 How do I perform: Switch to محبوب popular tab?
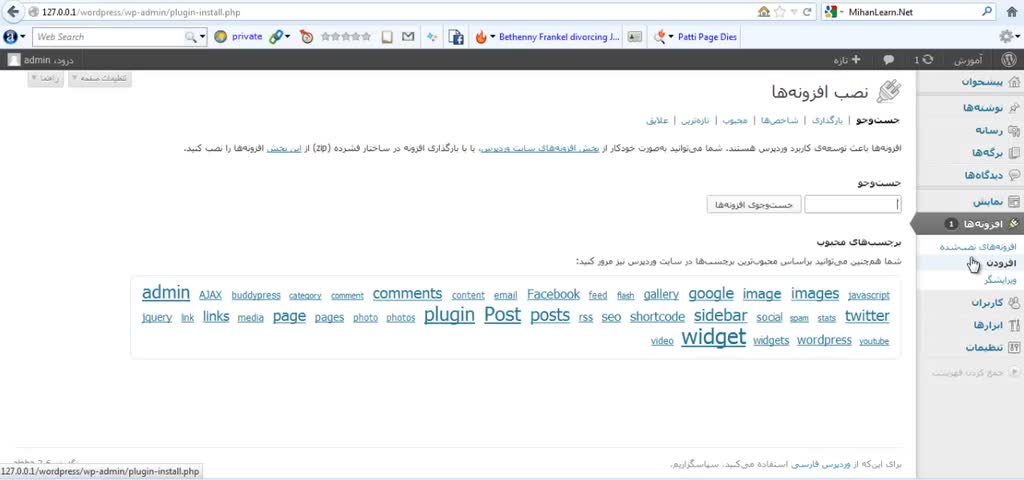click(735, 120)
